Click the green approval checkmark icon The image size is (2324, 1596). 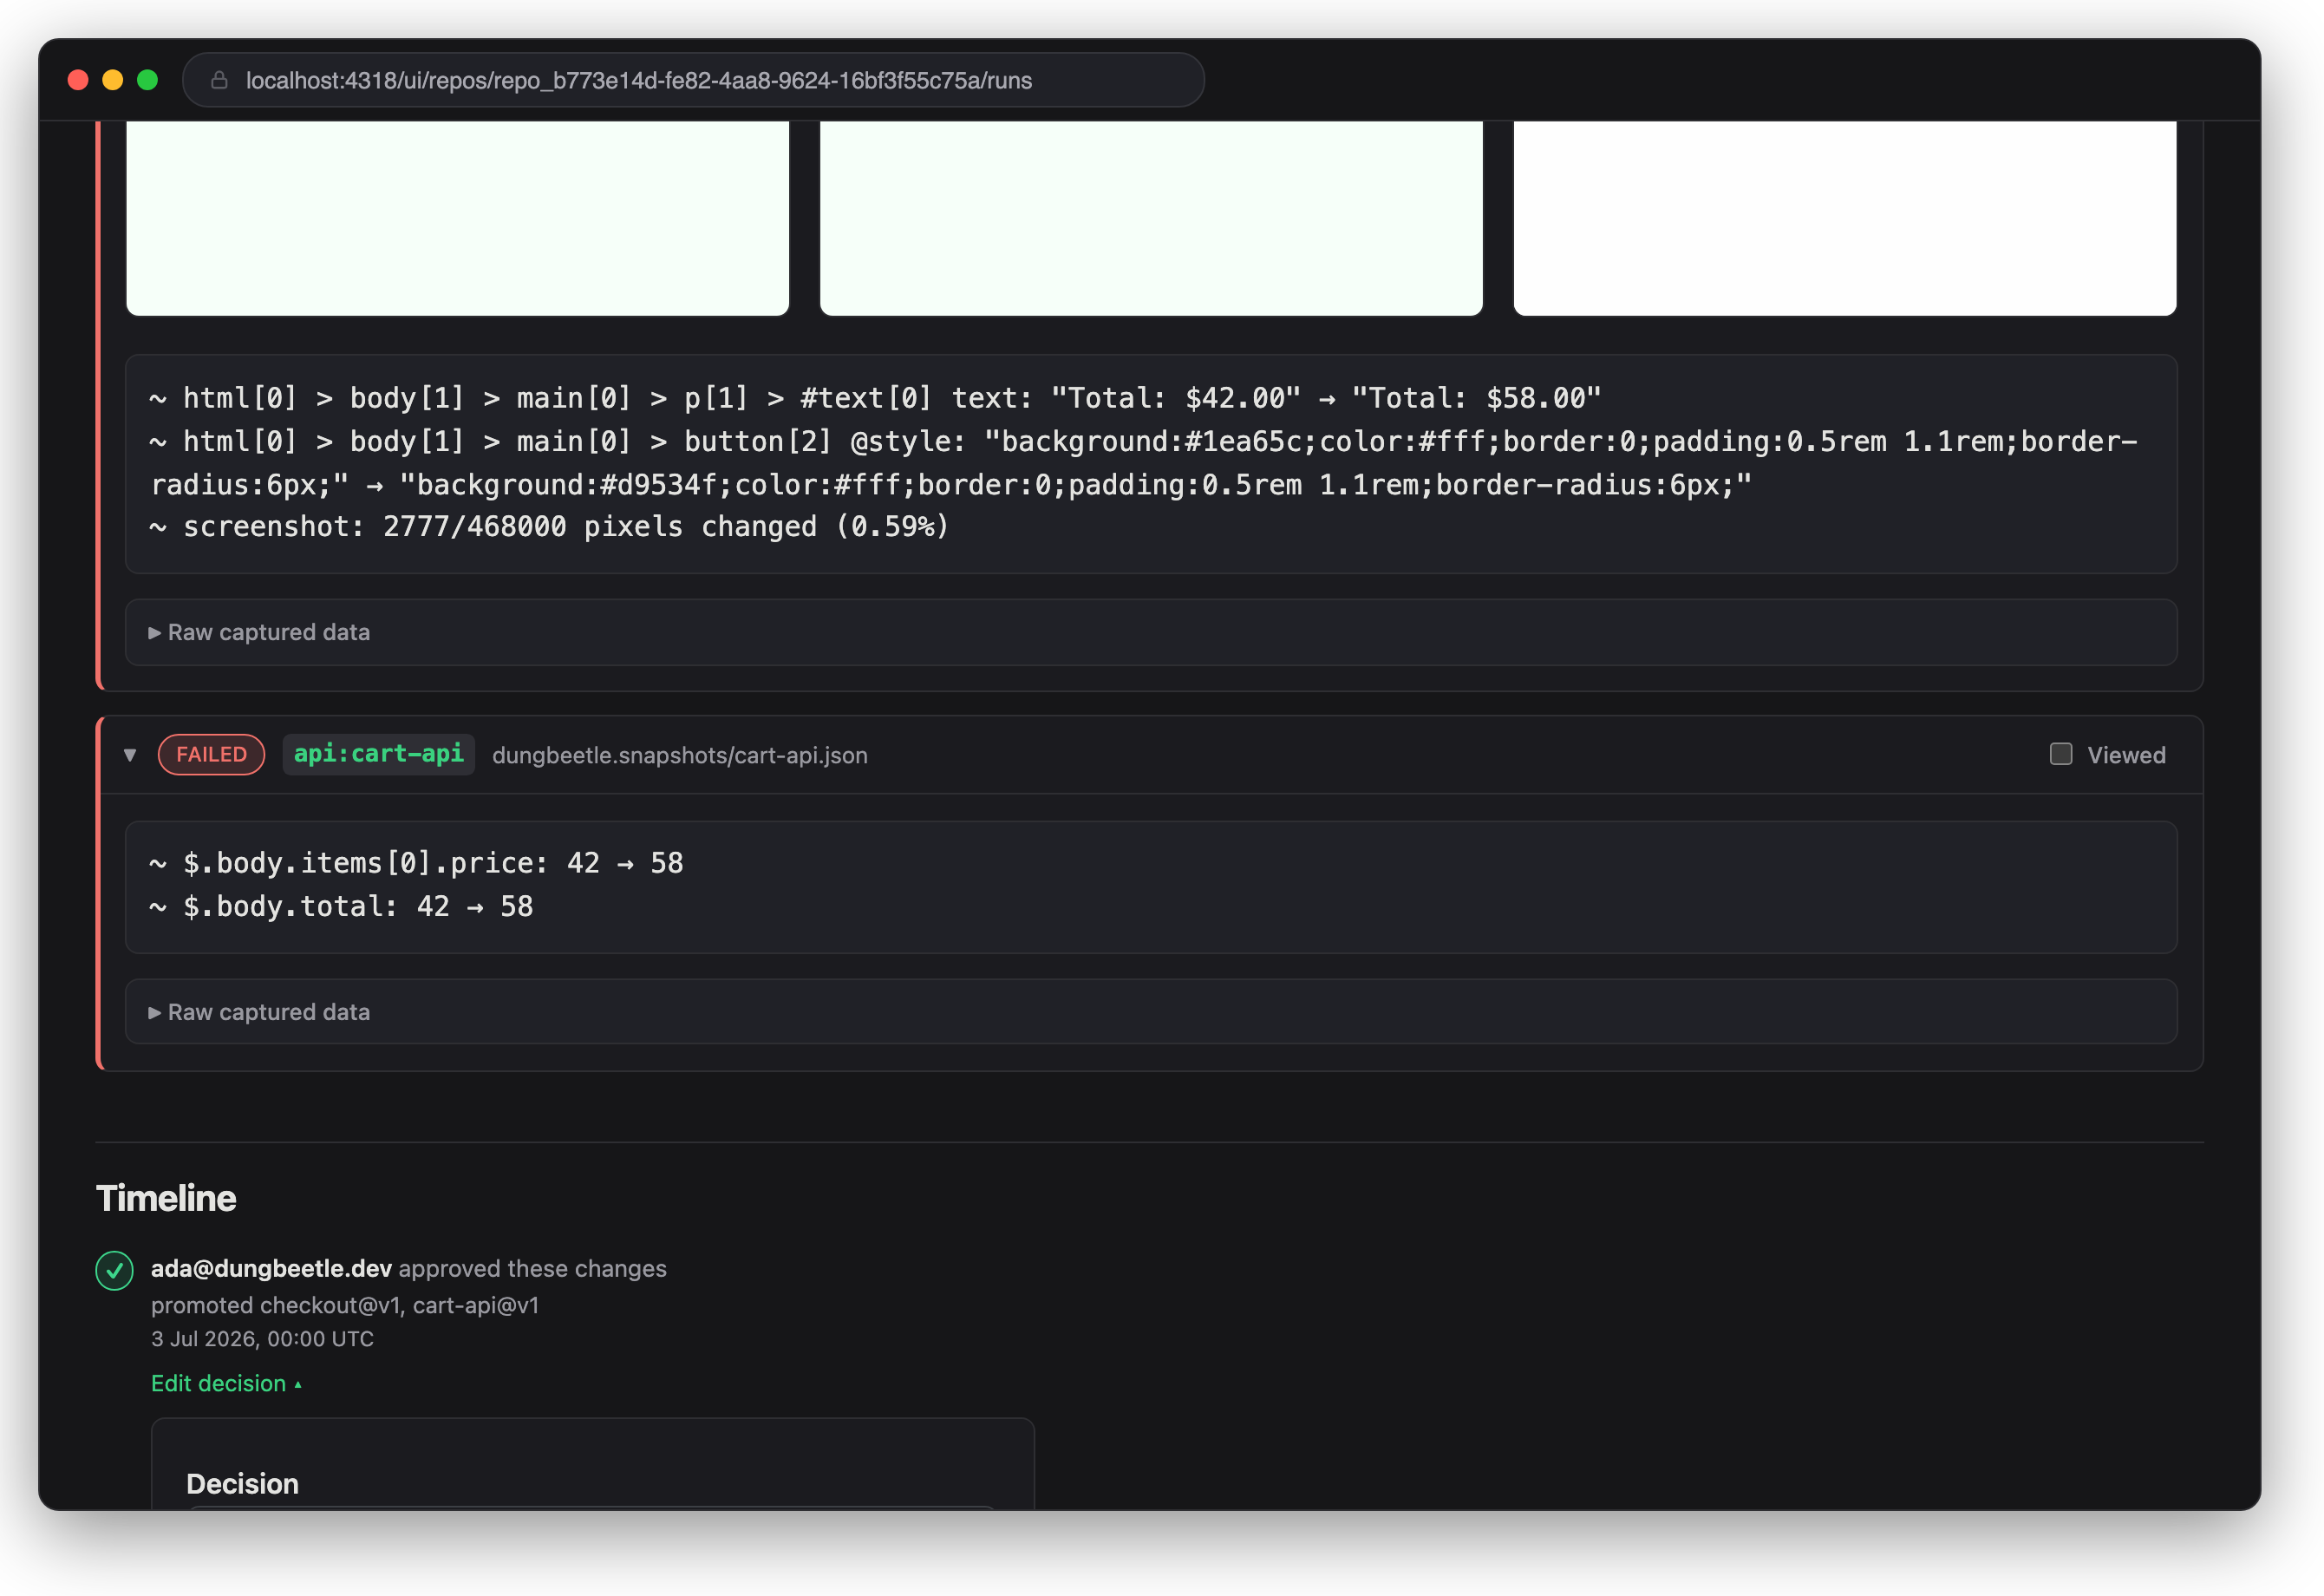tap(114, 1270)
